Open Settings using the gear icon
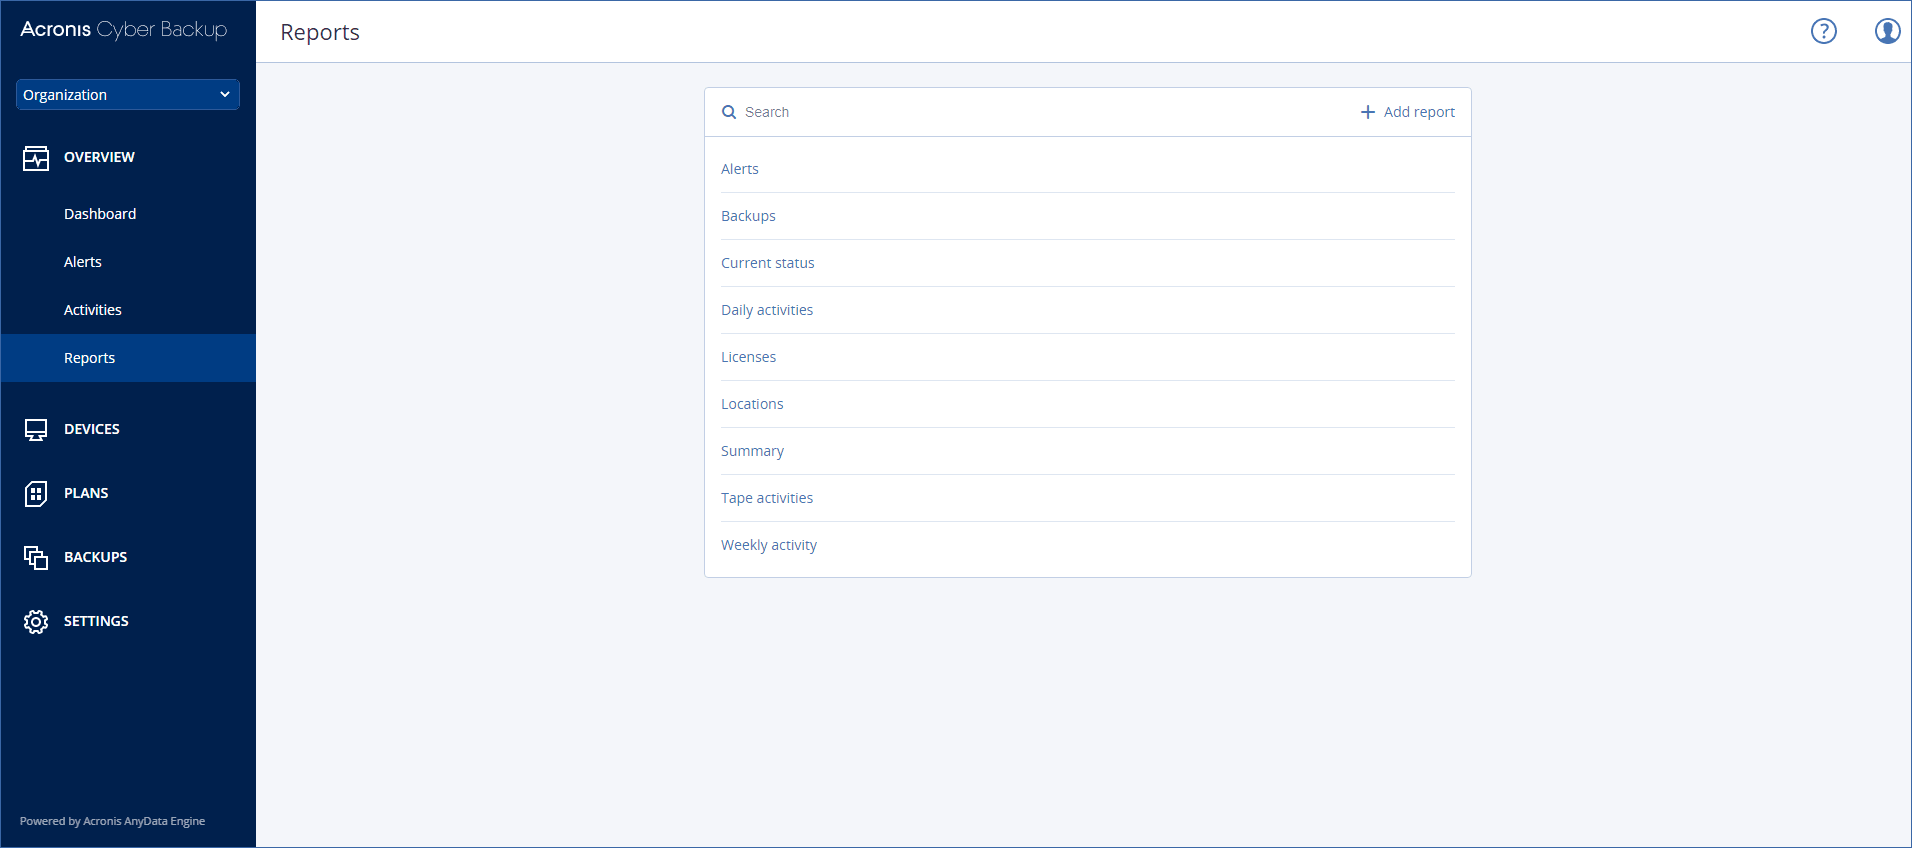 coord(36,622)
